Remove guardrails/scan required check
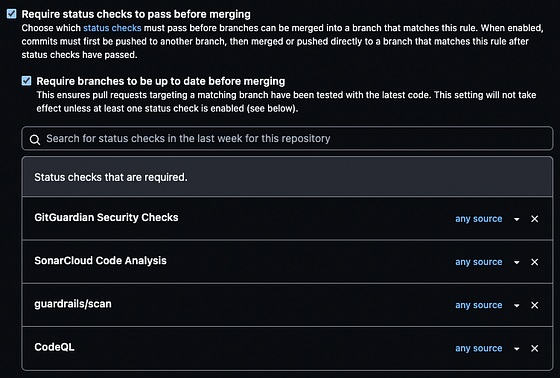 click(534, 305)
